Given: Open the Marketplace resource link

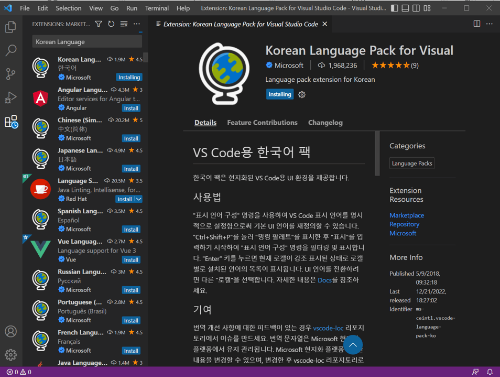Looking at the screenshot, I should 407,215.
